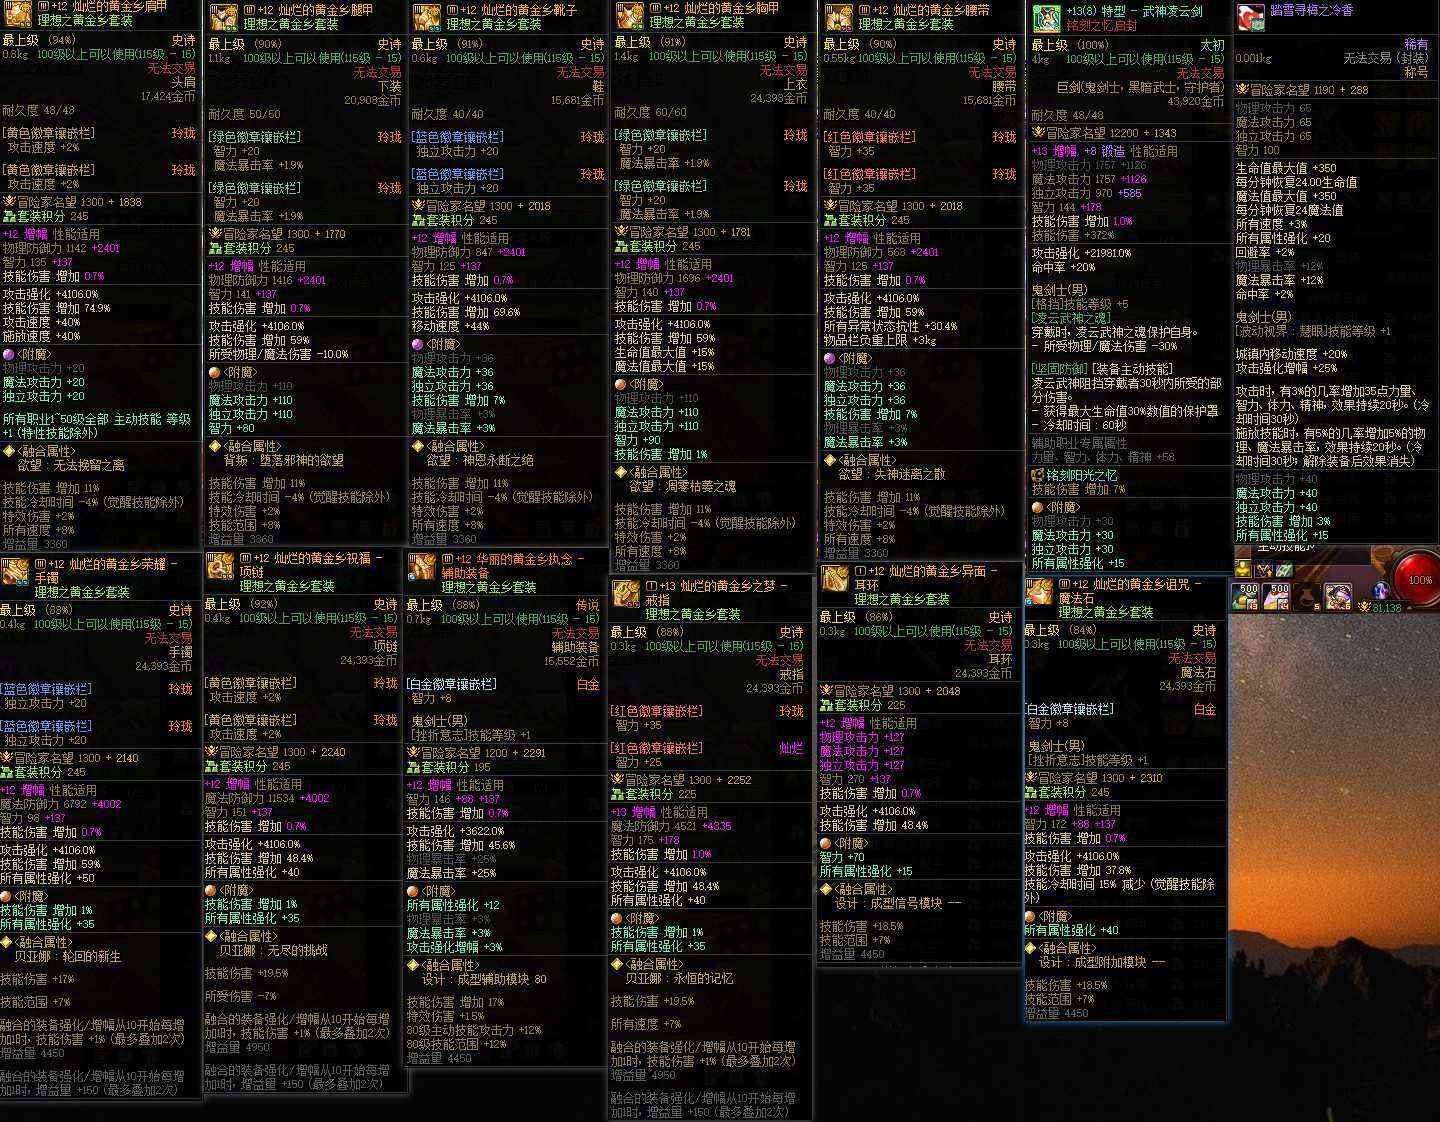The height and width of the screenshot is (1122, 1440).
Task: Click the weapon text [坚固防御]
Action: tap(1059, 369)
